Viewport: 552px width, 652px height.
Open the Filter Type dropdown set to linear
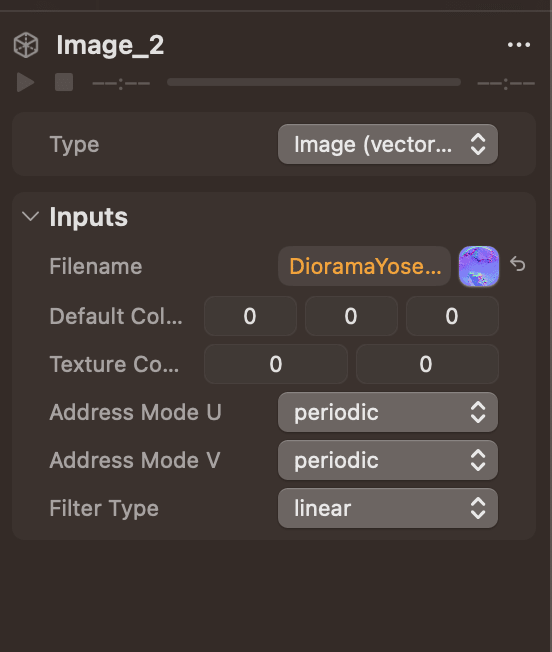[388, 508]
